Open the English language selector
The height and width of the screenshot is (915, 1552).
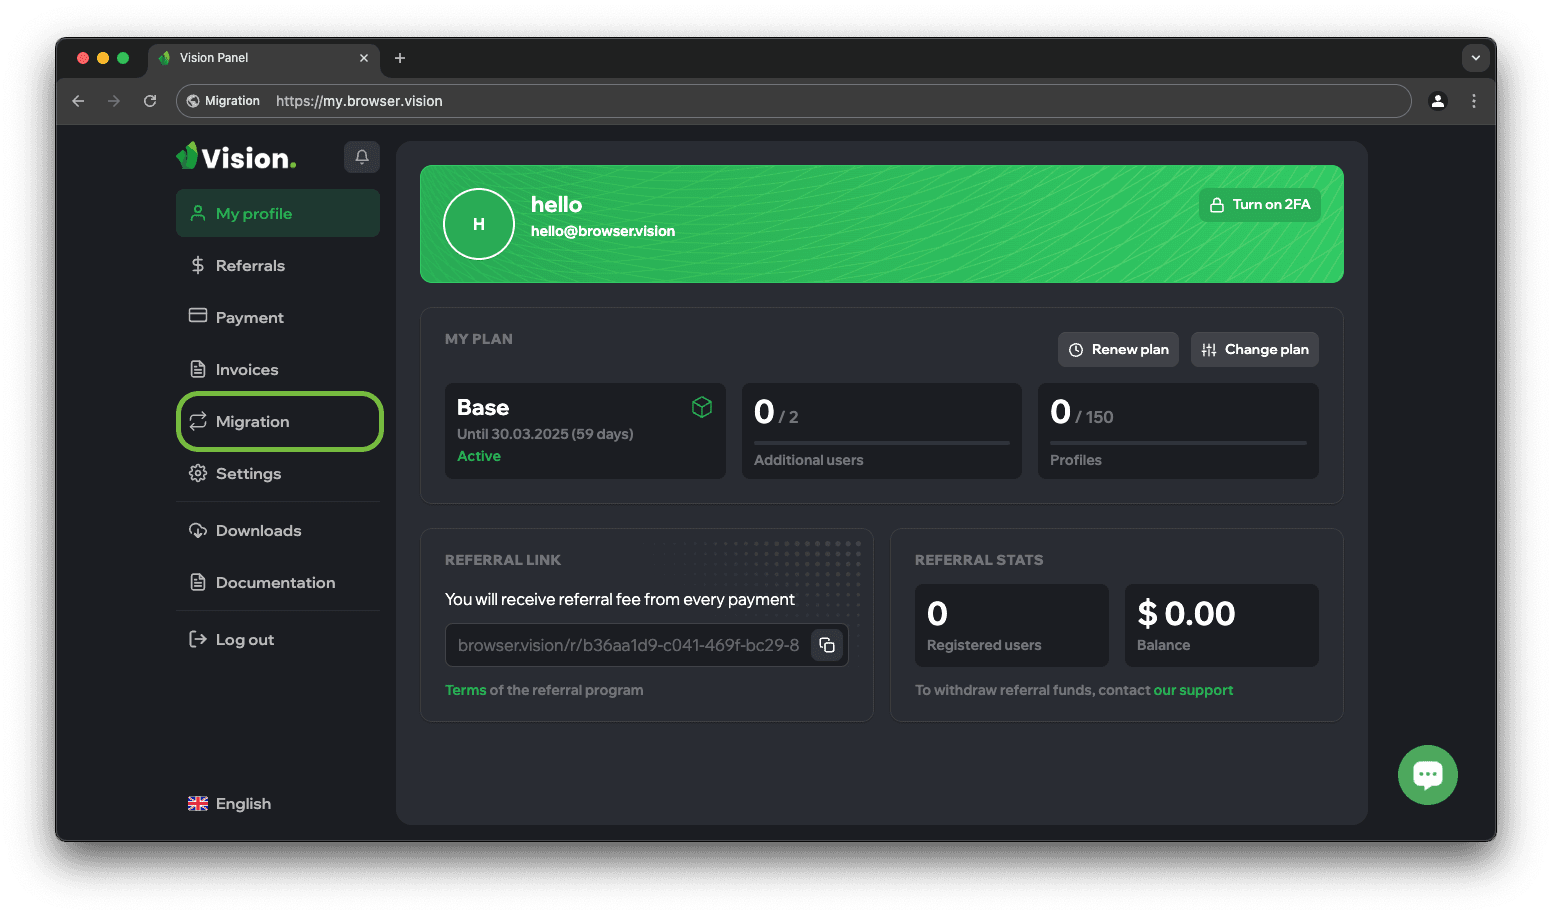coord(230,804)
